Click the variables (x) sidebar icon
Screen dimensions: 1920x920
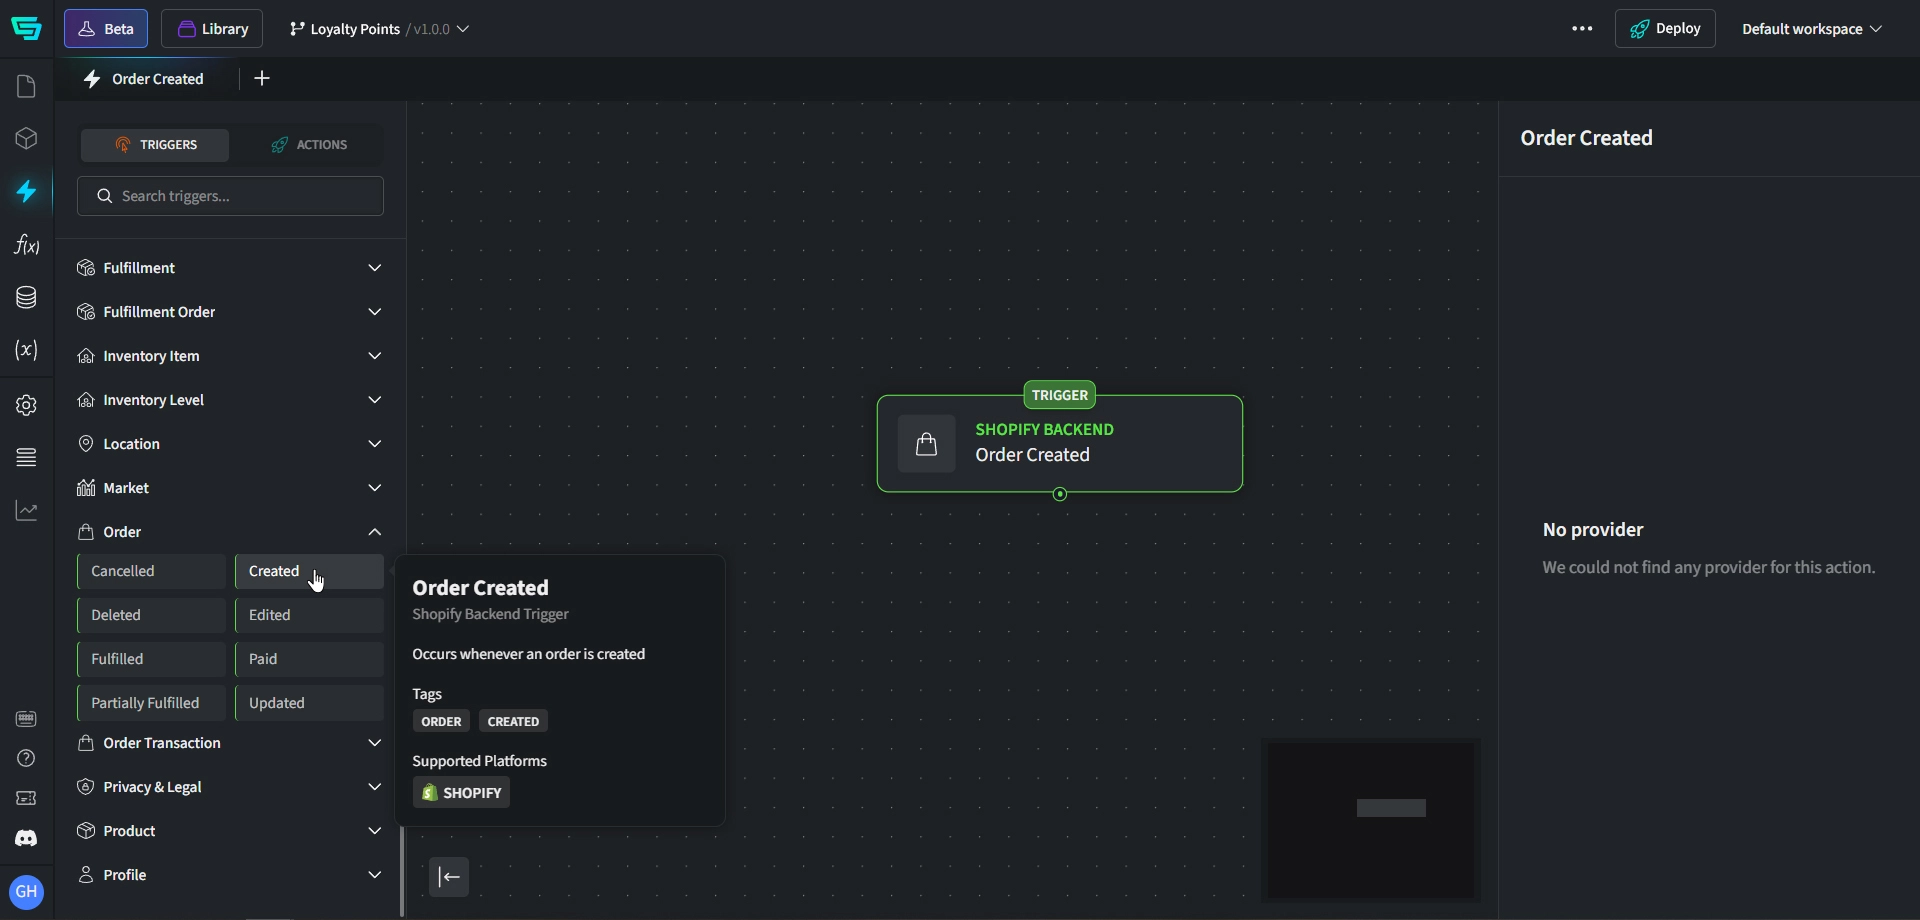point(27,350)
